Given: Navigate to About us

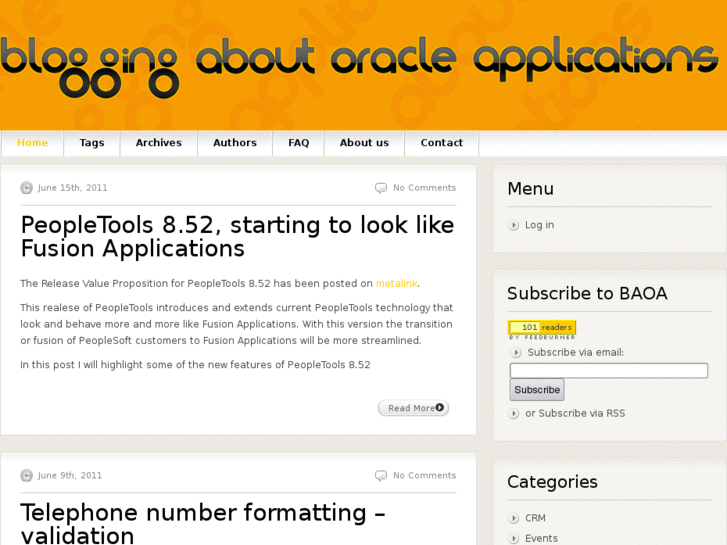Looking at the screenshot, I should click(x=364, y=143).
